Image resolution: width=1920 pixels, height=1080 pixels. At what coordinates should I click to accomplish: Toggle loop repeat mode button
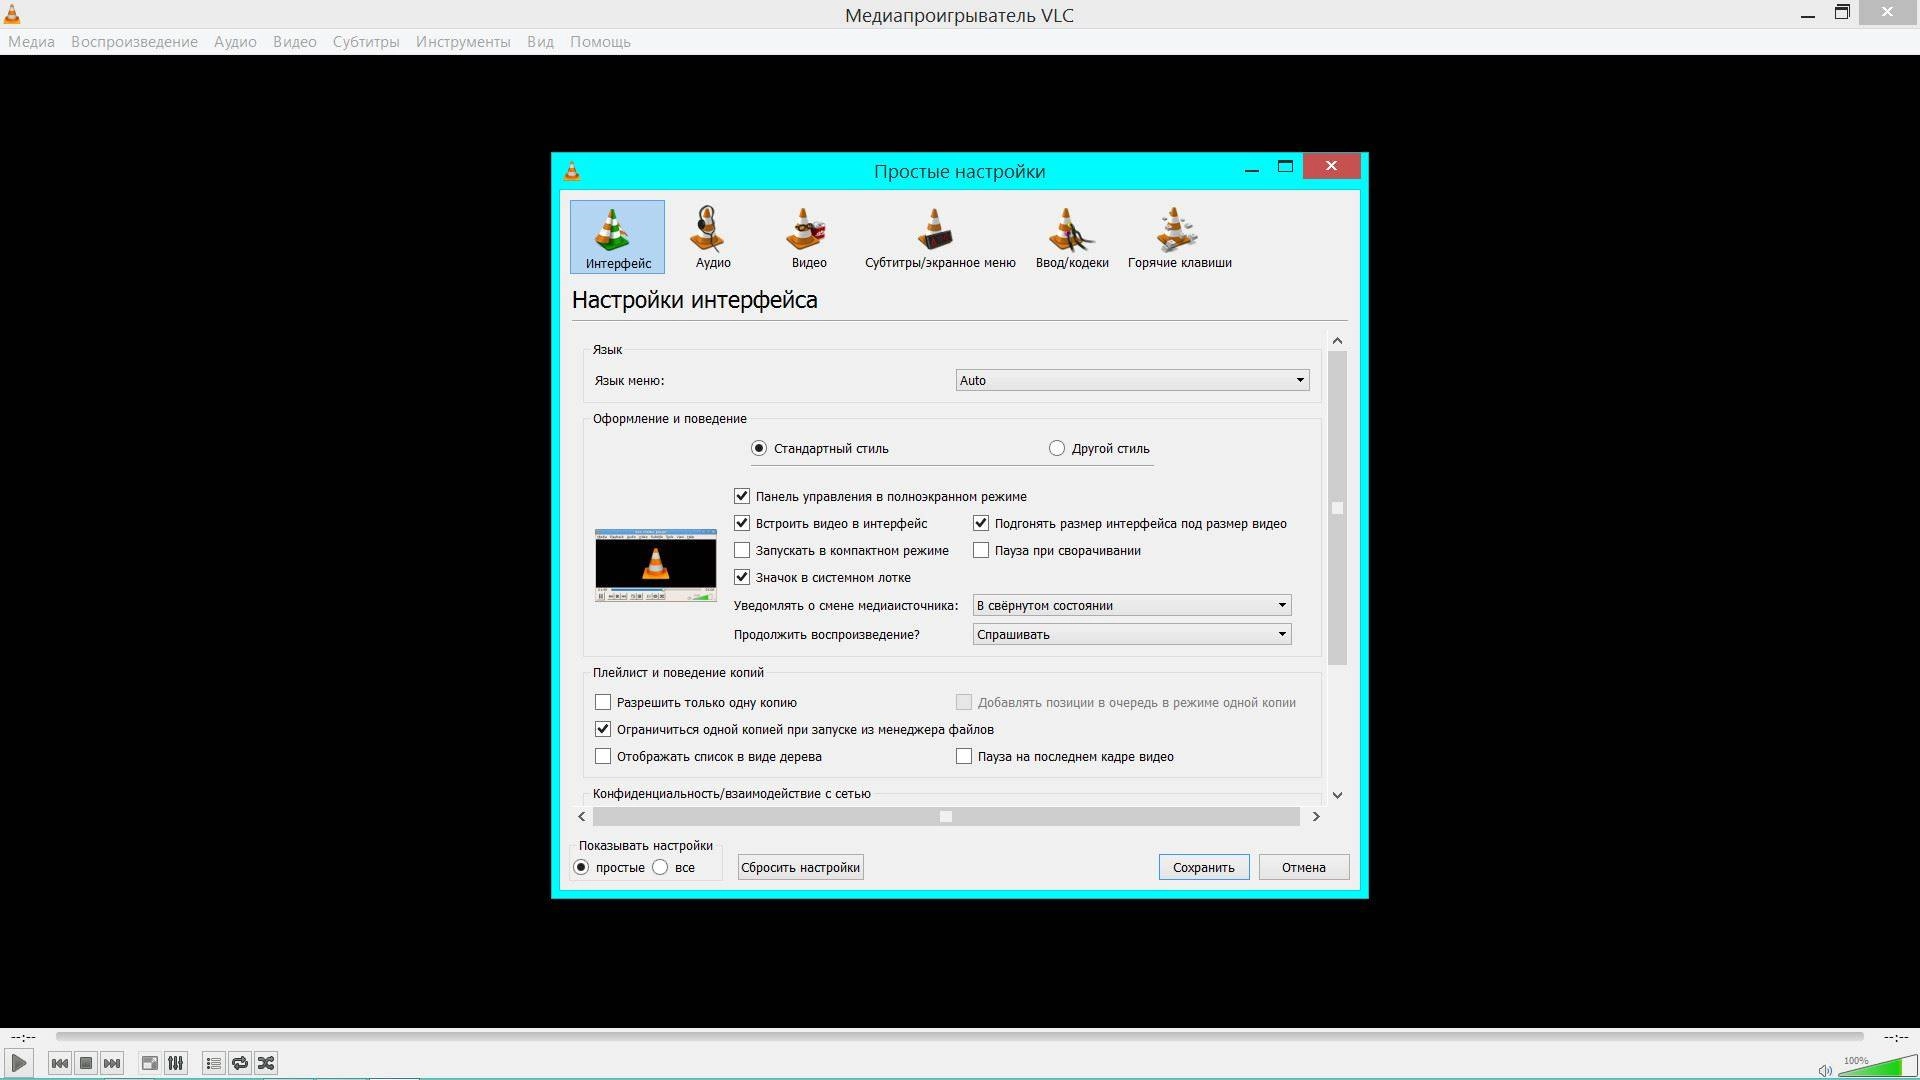240,1063
